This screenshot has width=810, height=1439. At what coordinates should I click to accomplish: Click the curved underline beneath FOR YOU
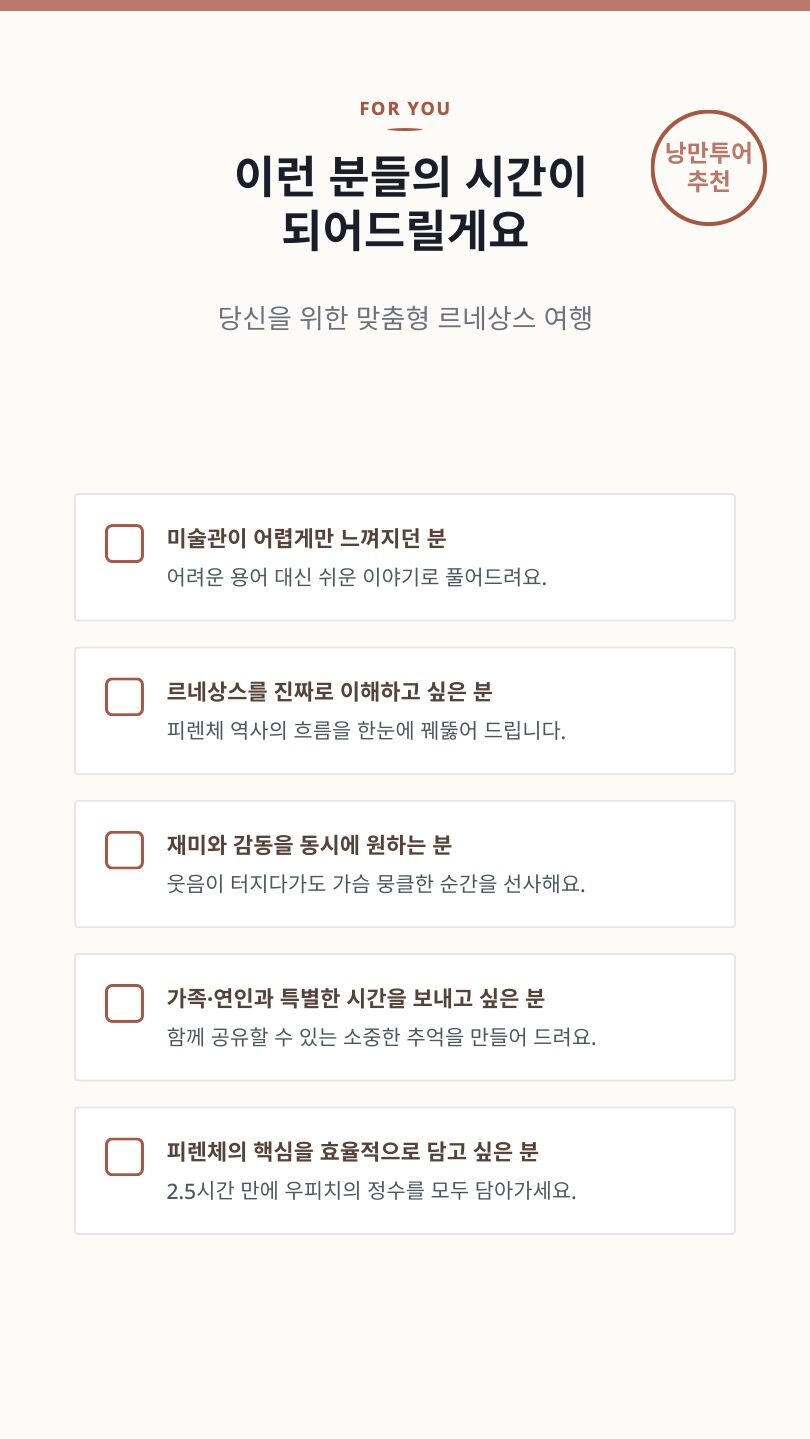tap(405, 129)
